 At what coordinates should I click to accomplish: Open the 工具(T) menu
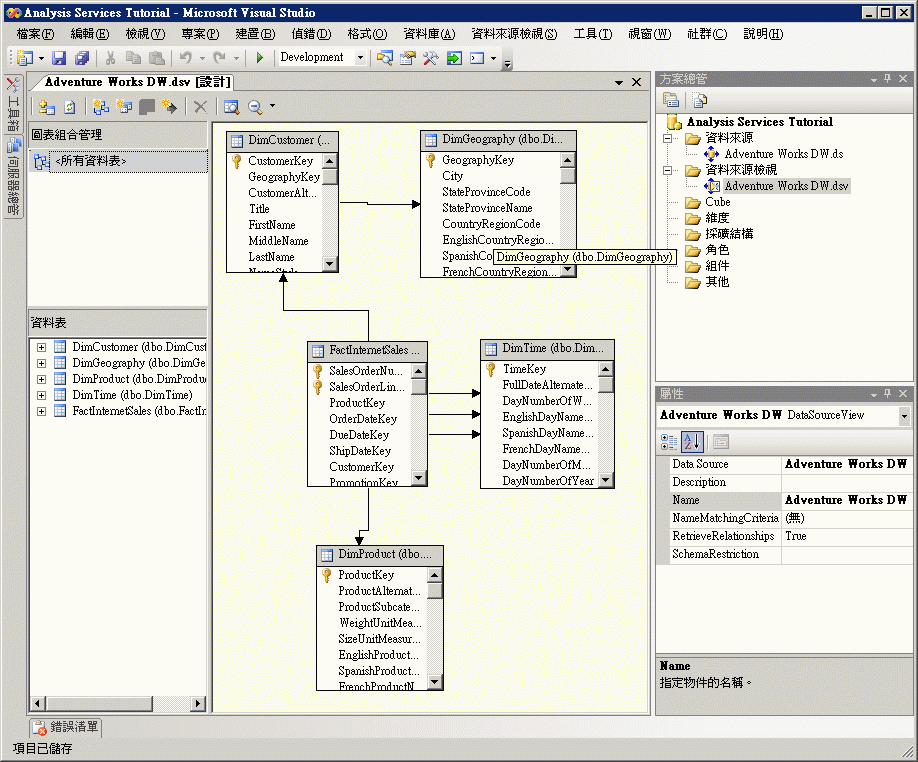tap(592, 34)
